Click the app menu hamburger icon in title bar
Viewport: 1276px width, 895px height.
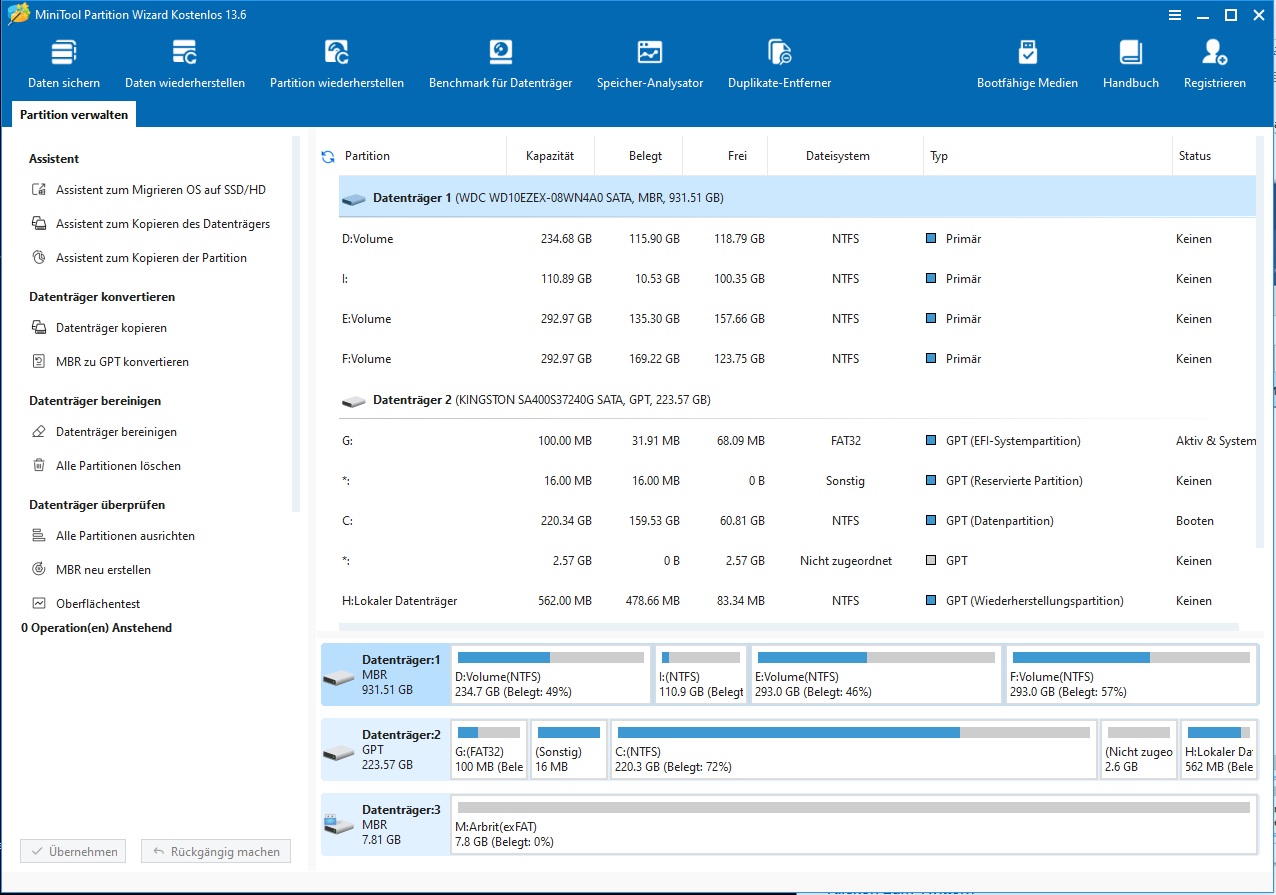click(1176, 15)
